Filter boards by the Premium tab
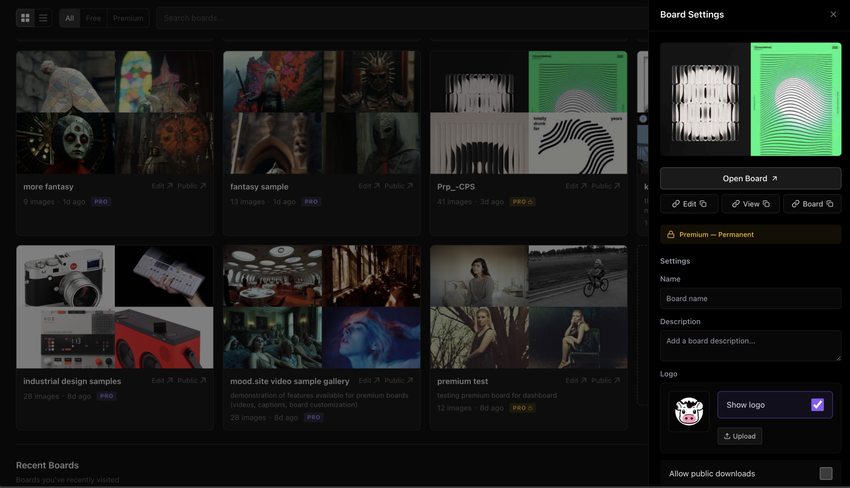Image resolution: width=850 pixels, height=488 pixels. pos(128,18)
